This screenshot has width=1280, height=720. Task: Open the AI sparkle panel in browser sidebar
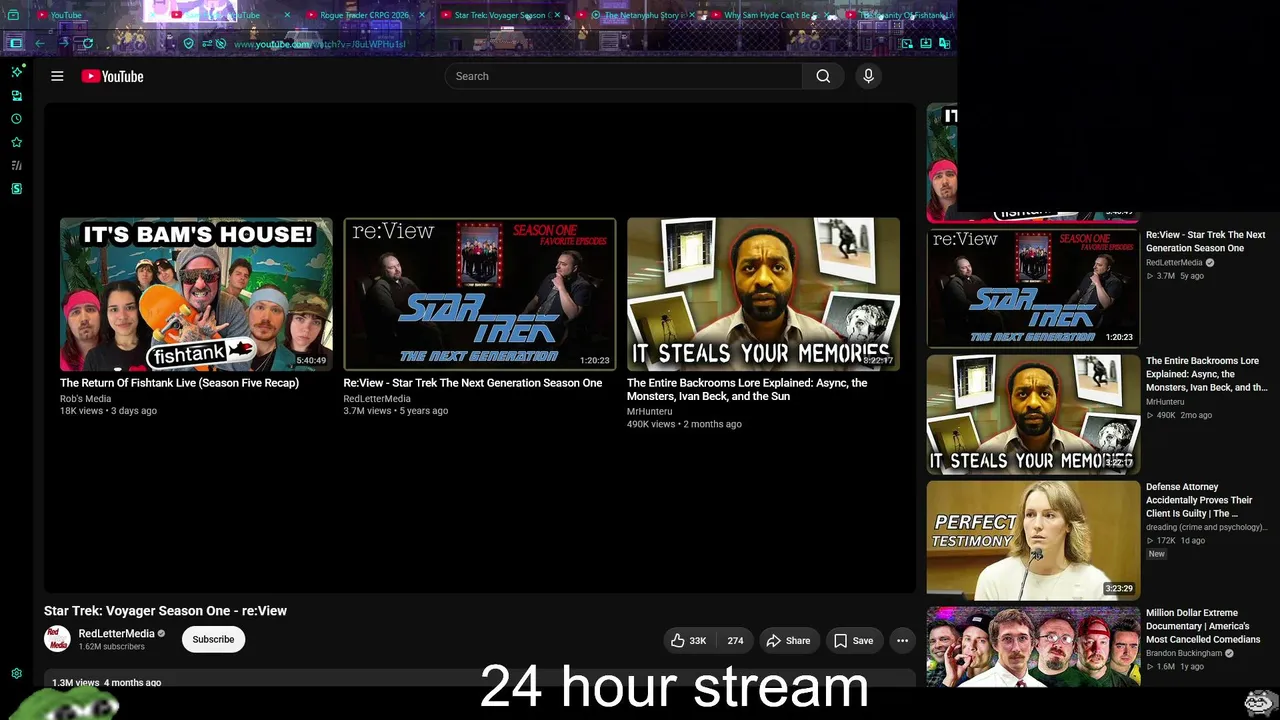coord(16,72)
